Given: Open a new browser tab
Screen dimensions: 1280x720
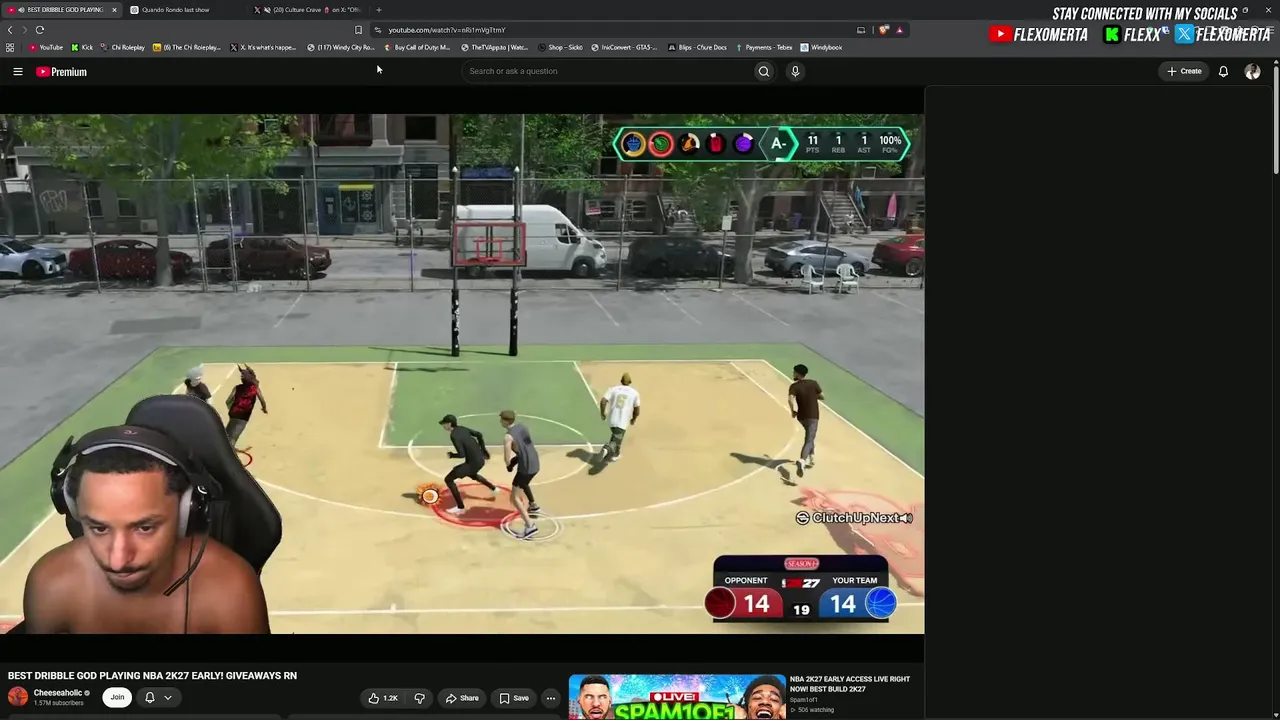Looking at the screenshot, I should [379, 10].
